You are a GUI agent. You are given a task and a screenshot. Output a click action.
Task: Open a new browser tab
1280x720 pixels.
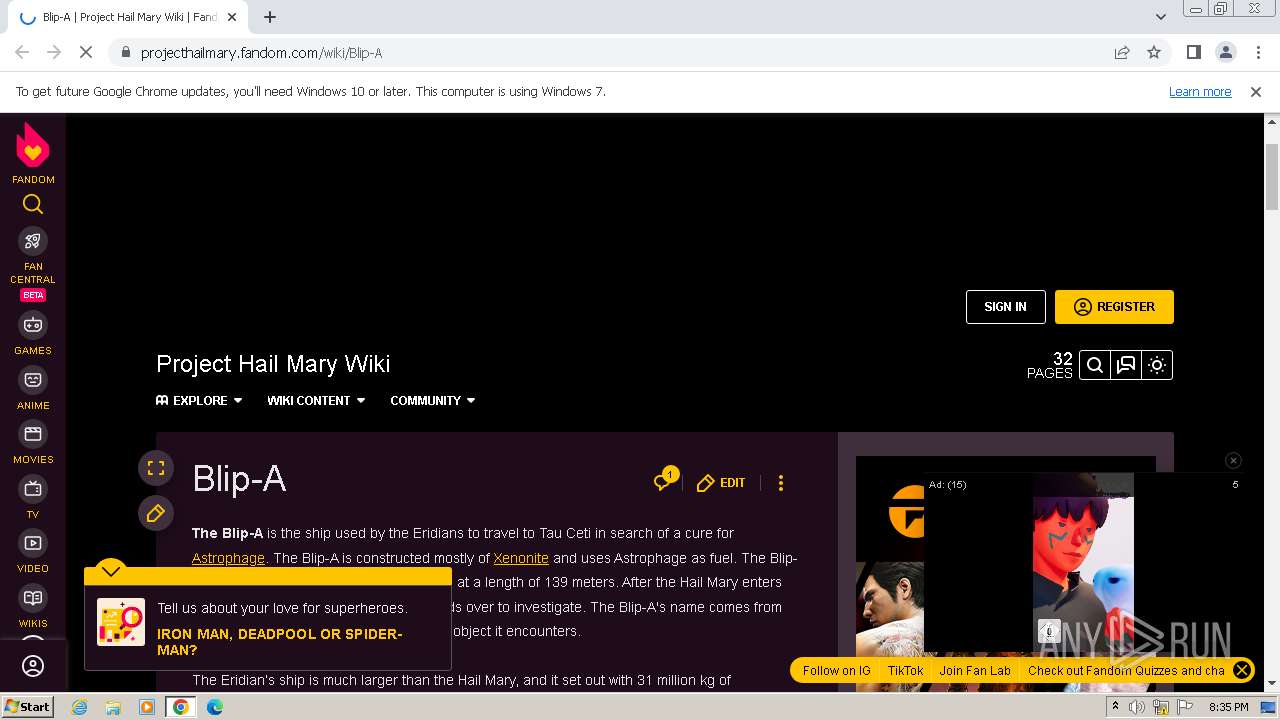click(270, 17)
